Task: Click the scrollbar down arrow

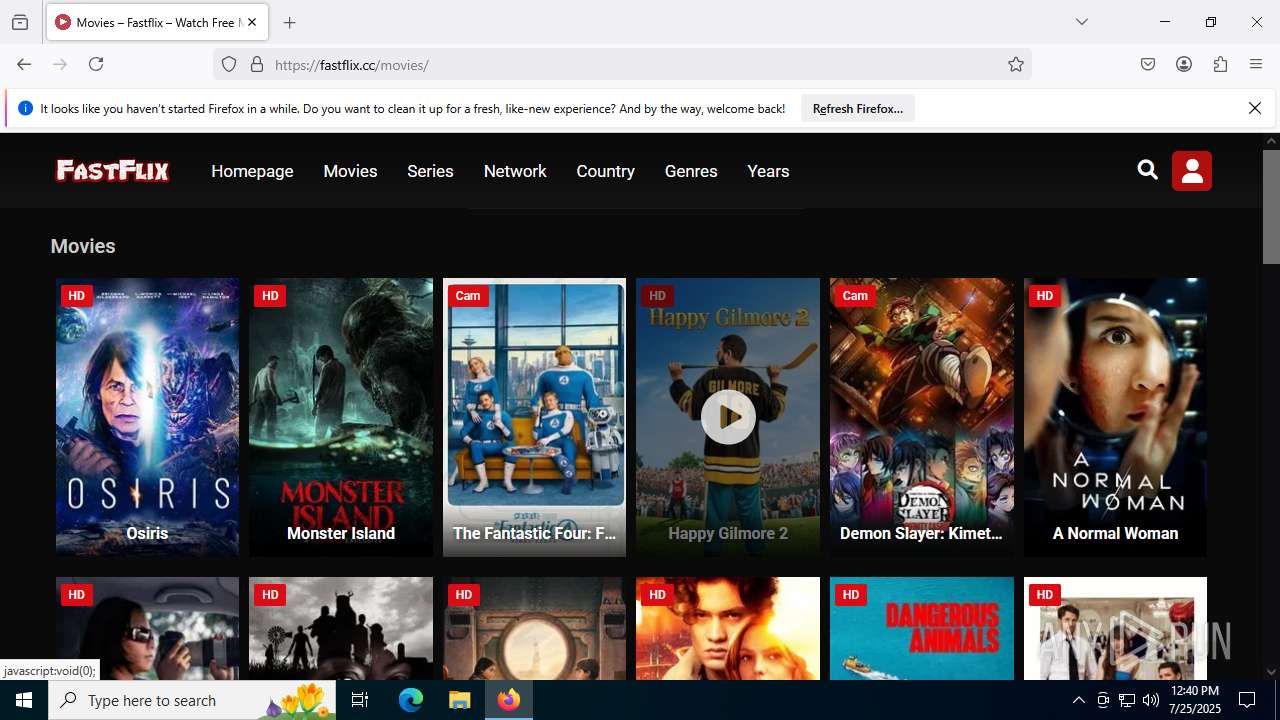Action: [1271, 672]
